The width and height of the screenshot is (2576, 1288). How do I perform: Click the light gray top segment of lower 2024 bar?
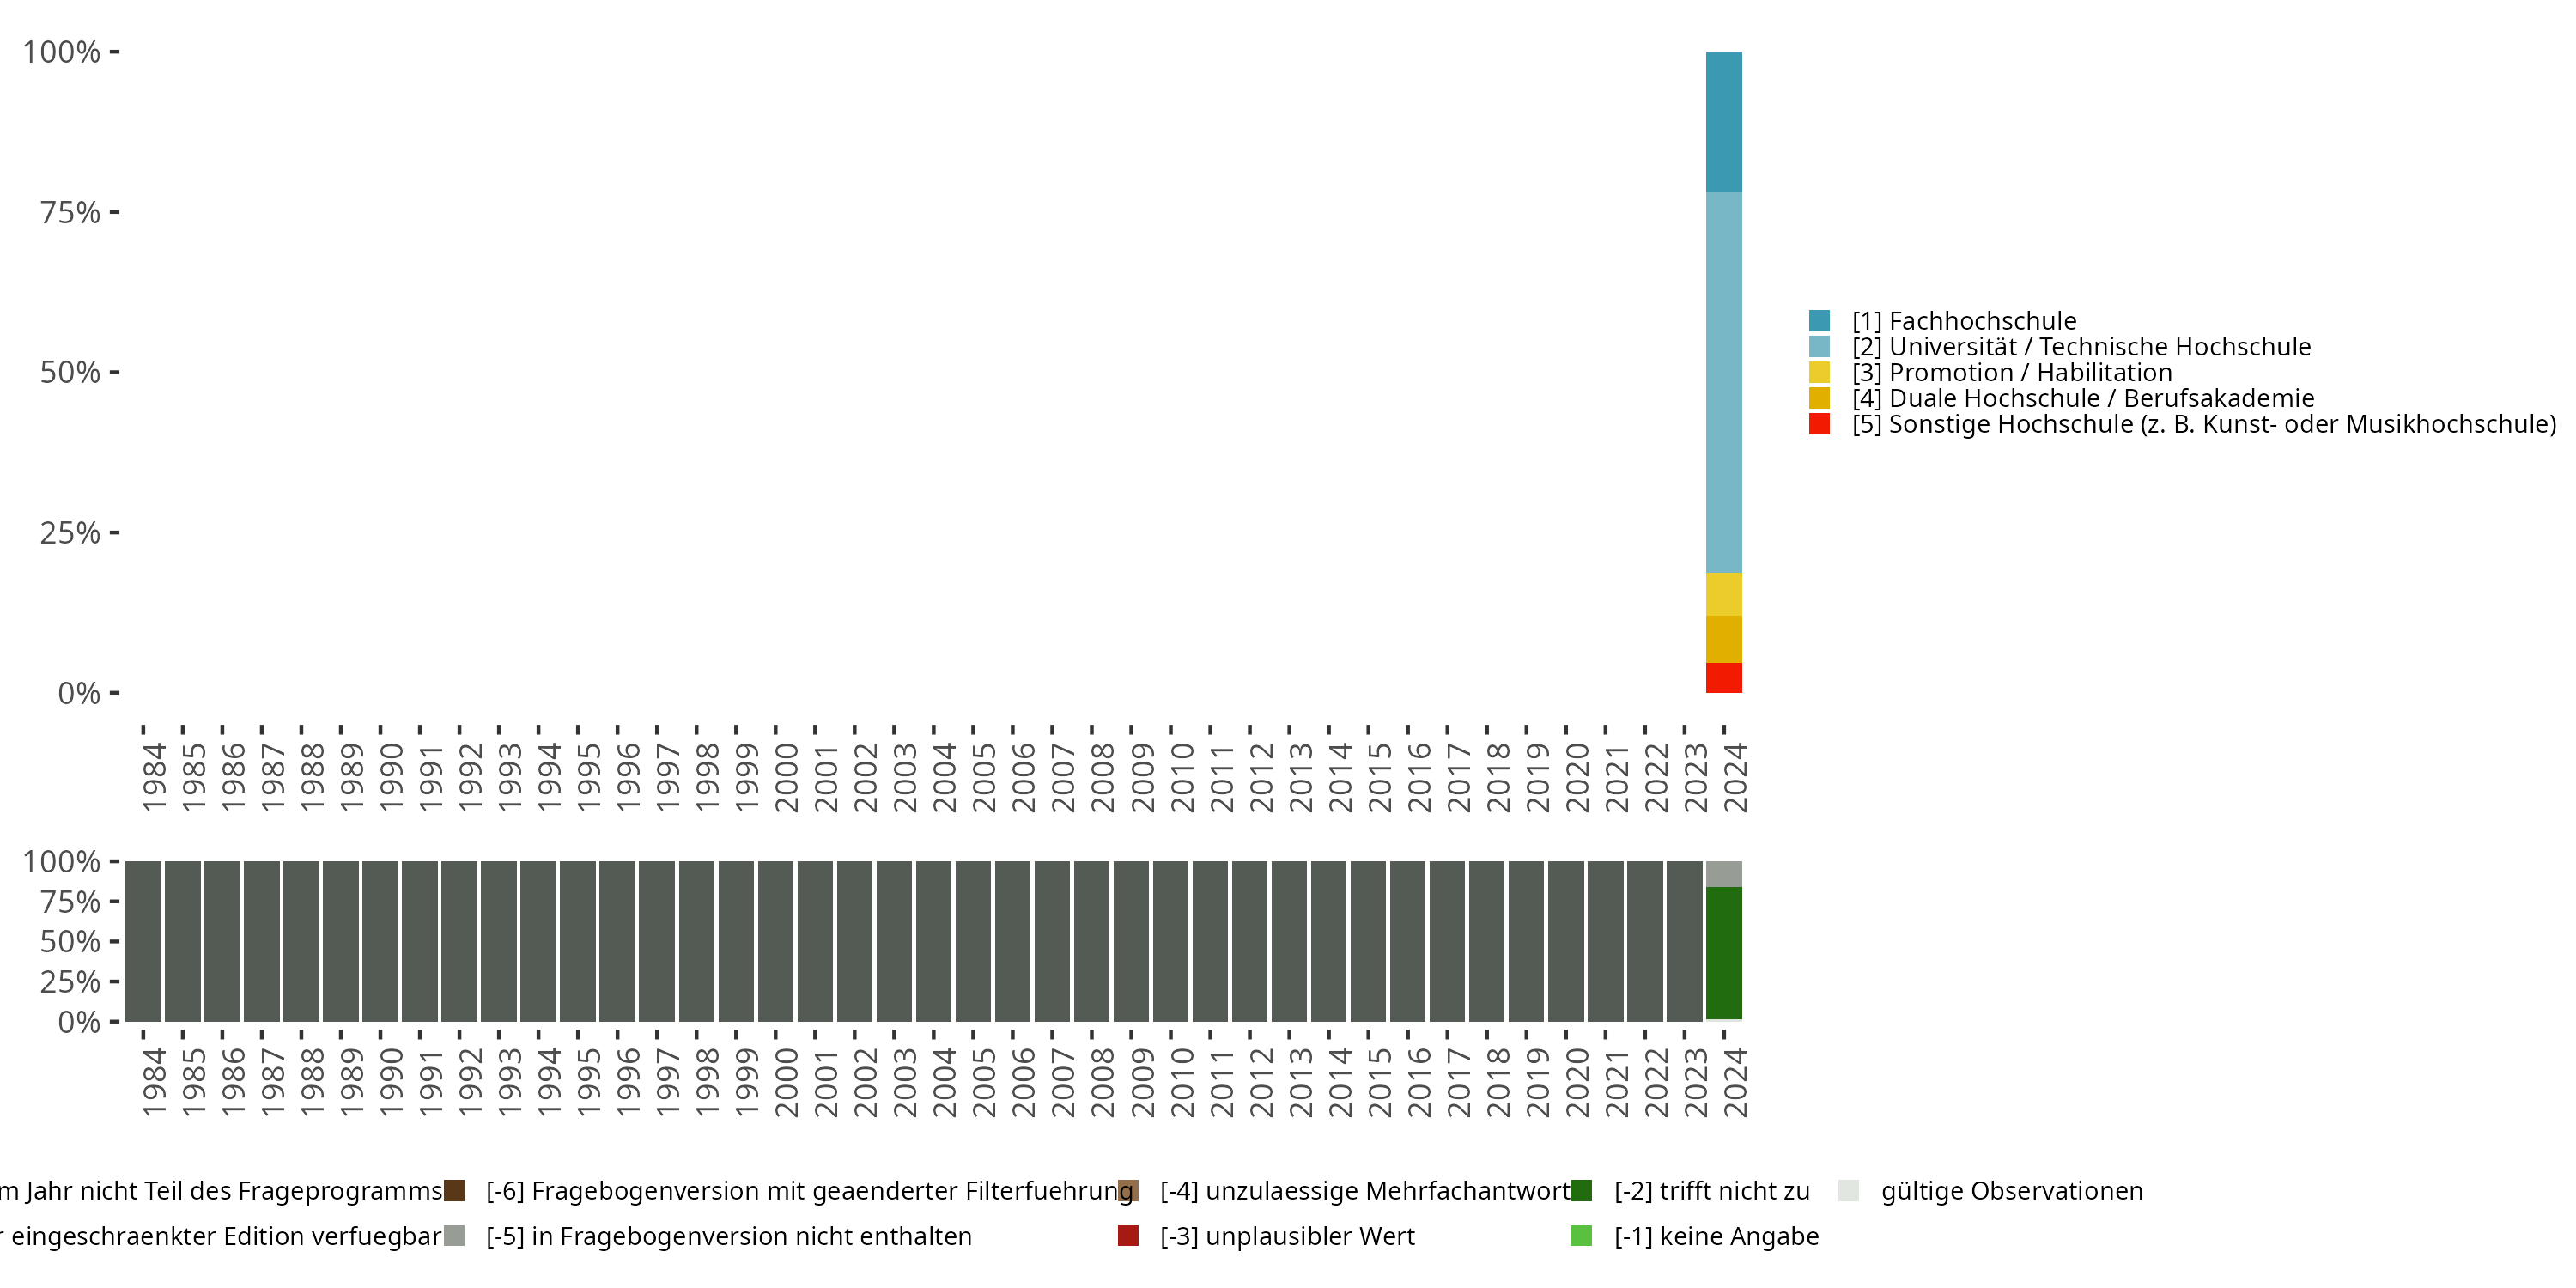(x=1723, y=873)
